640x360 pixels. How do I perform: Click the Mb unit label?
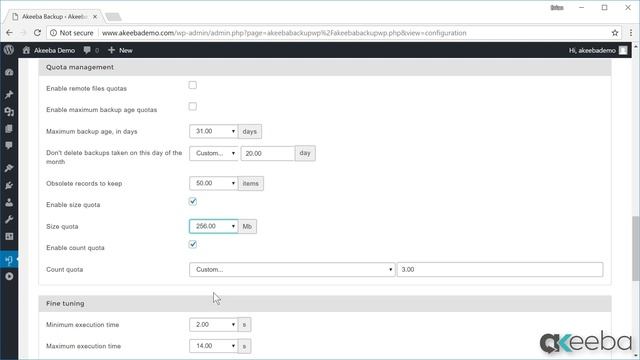(247, 226)
